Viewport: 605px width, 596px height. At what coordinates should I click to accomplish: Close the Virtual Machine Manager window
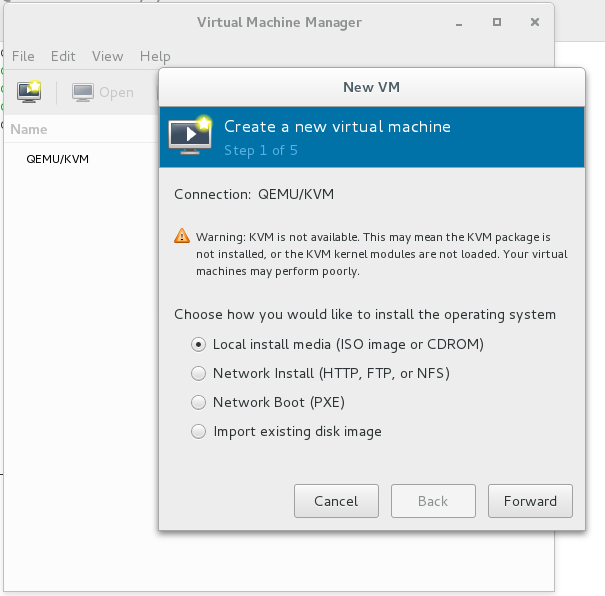535,22
